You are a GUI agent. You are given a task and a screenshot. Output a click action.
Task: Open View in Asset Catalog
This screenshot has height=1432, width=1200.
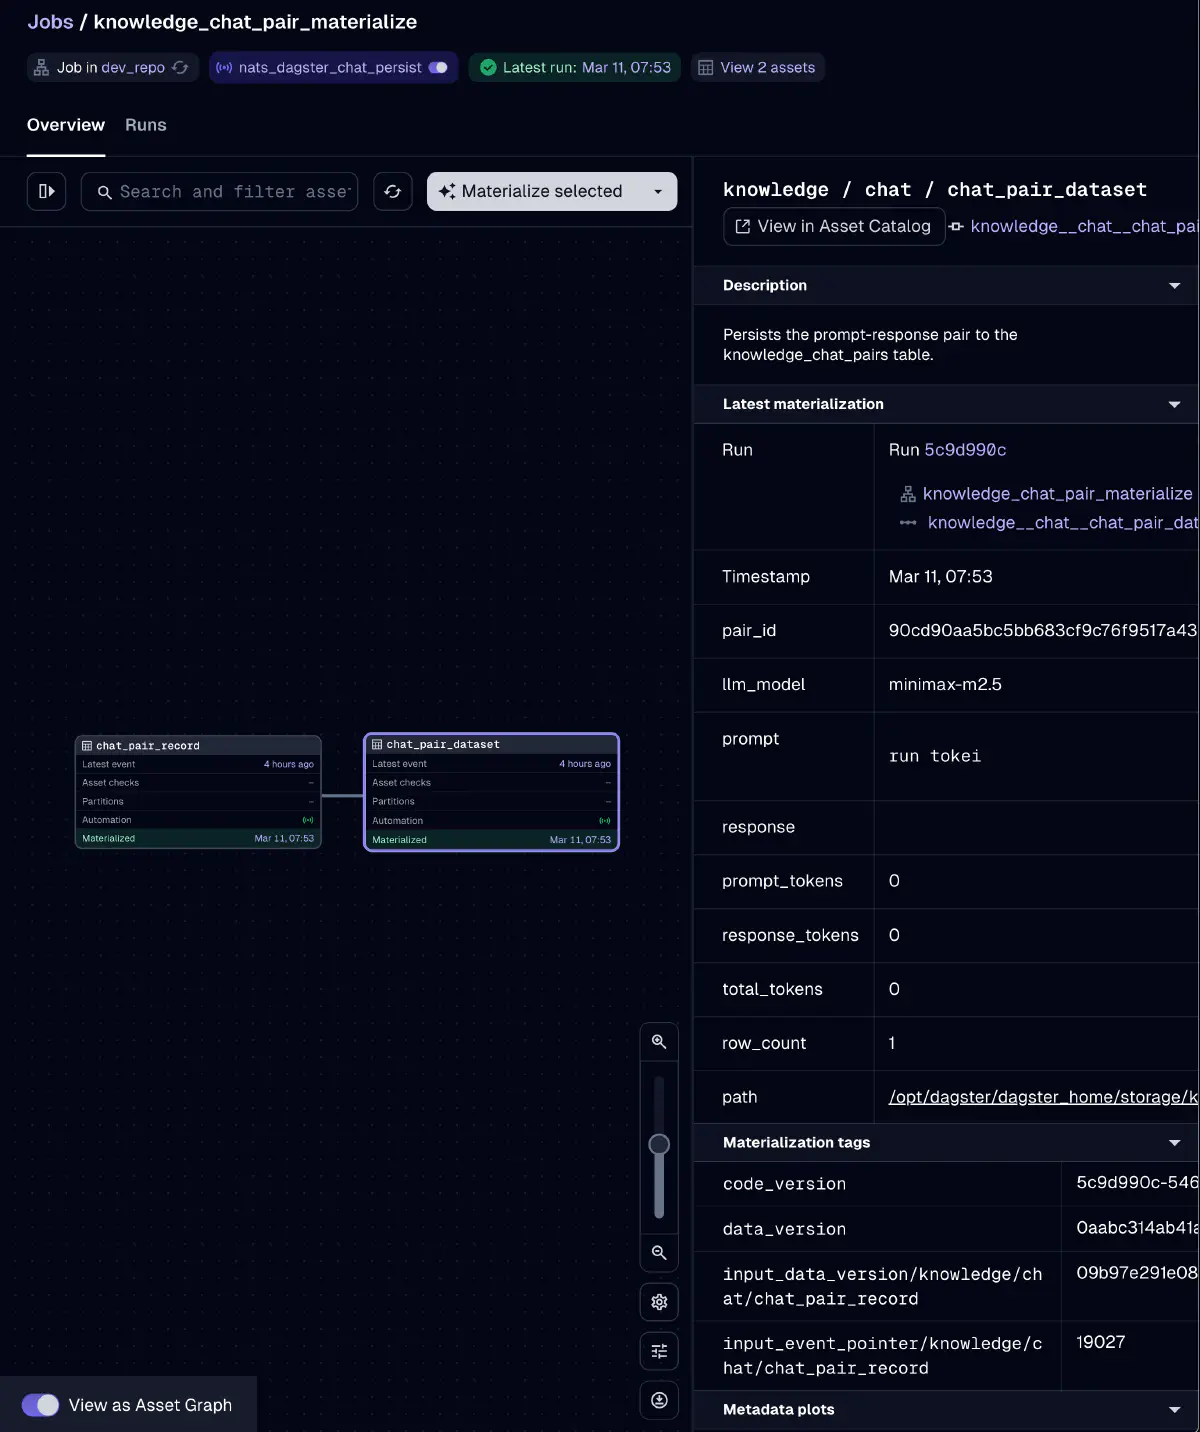(834, 227)
